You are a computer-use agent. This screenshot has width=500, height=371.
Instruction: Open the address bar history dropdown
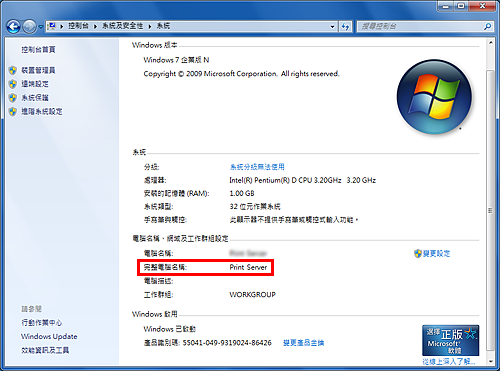click(x=332, y=27)
